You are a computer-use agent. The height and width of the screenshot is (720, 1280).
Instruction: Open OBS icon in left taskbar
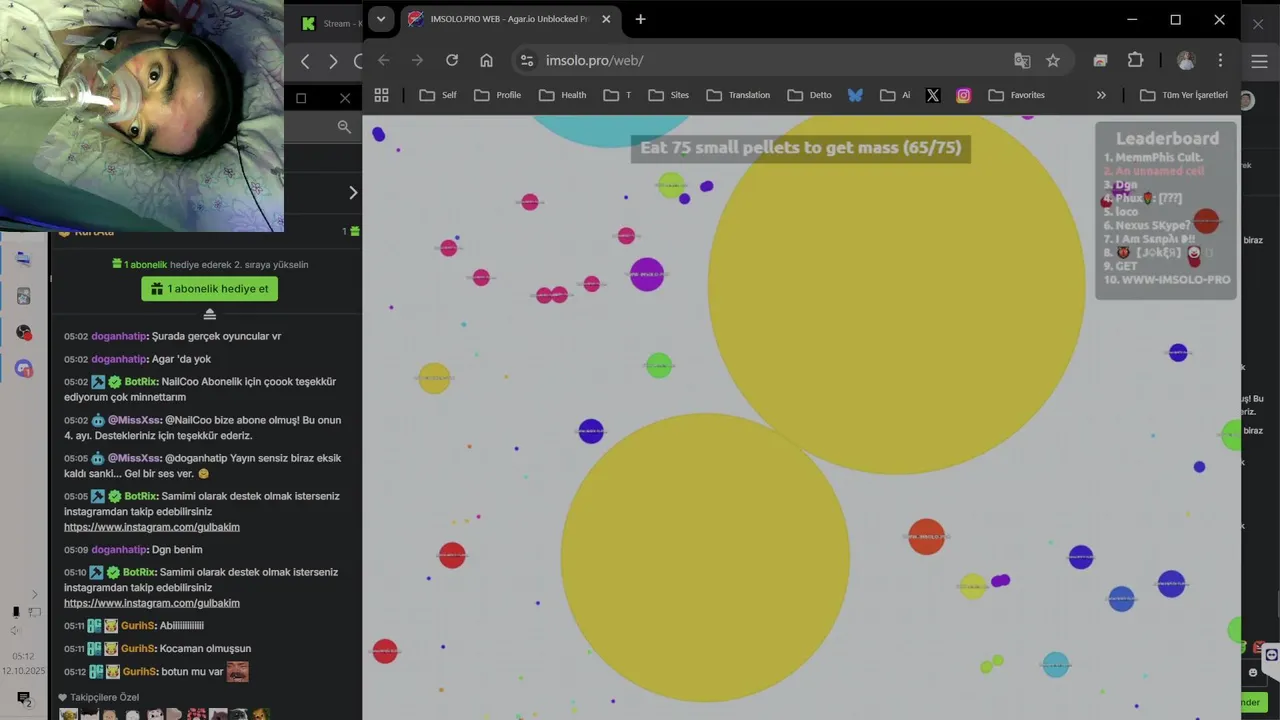(24, 332)
